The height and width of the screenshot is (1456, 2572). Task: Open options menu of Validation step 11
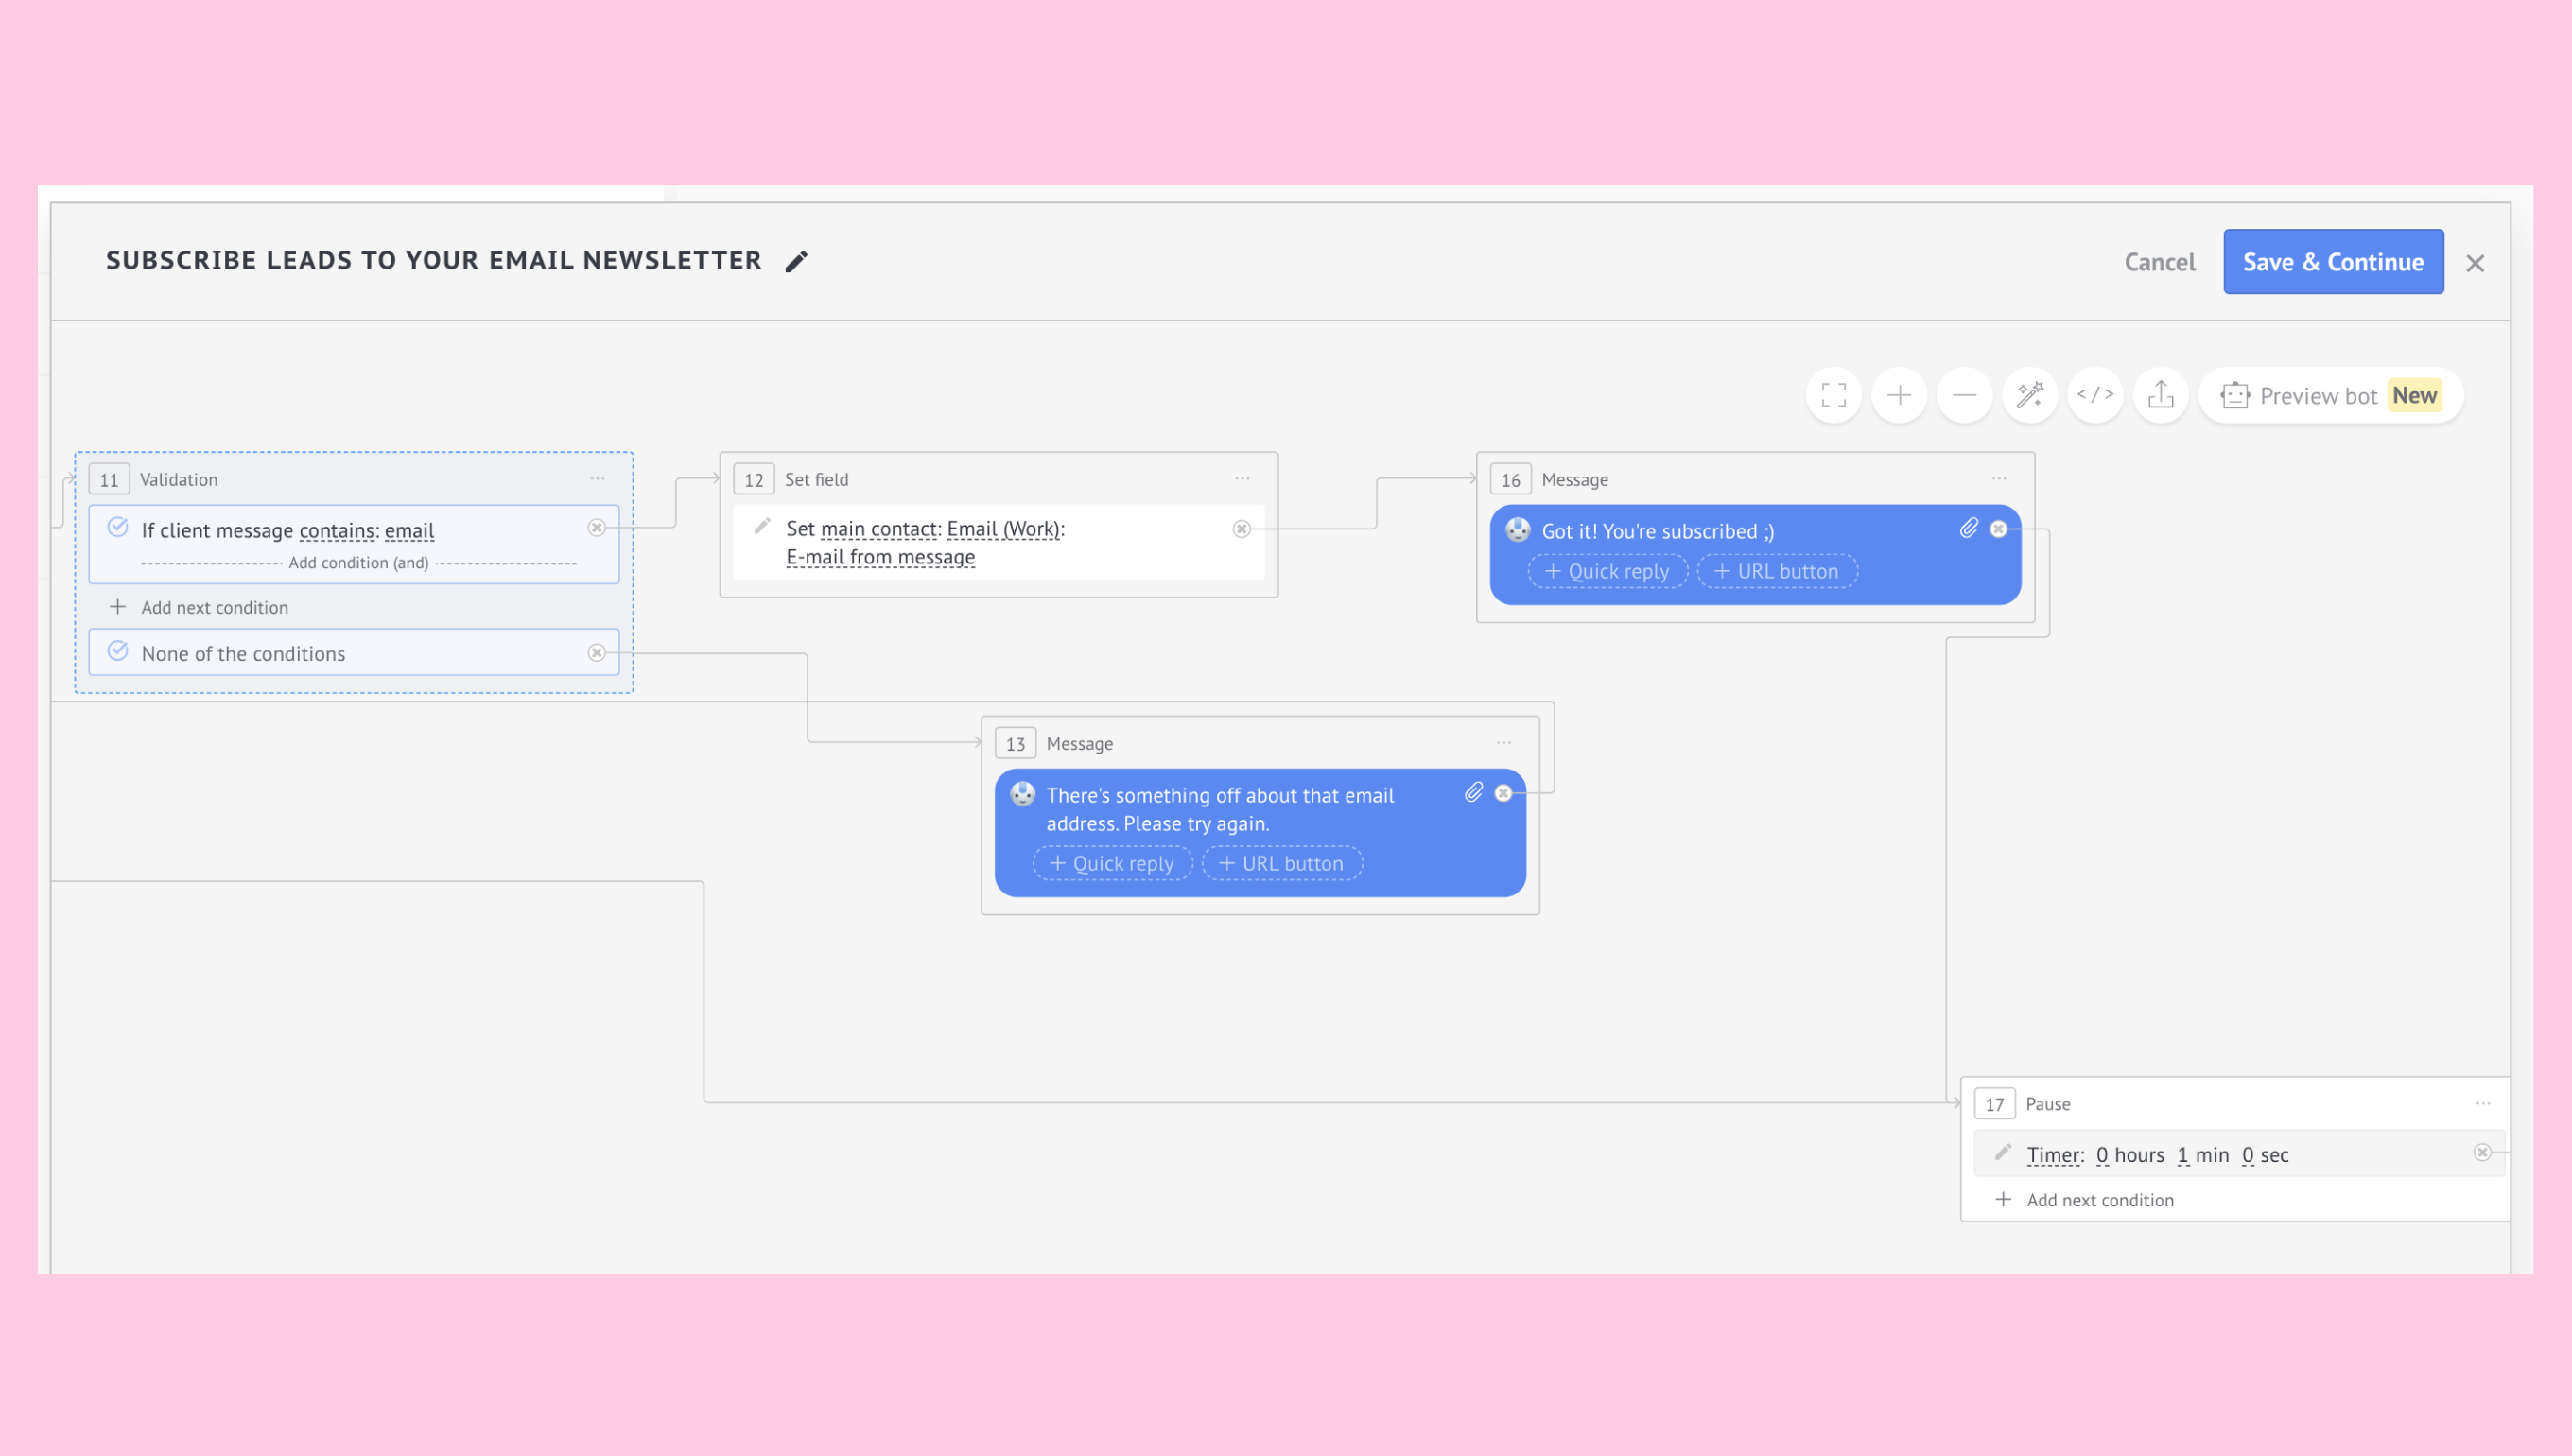597,479
